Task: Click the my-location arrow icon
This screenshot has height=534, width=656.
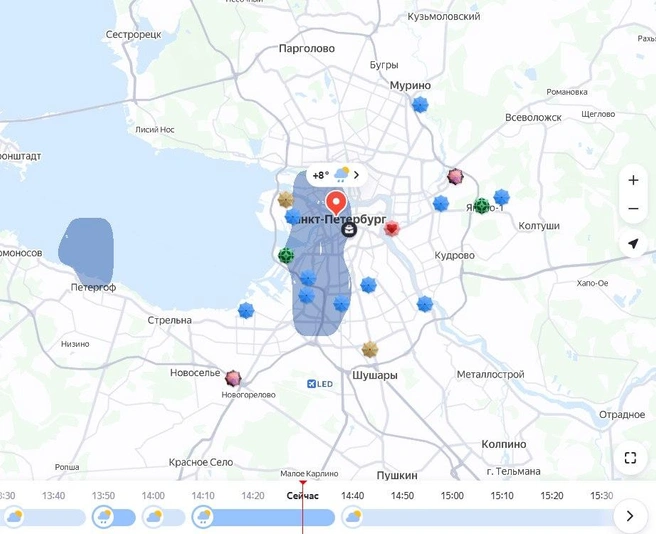Action: [633, 243]
